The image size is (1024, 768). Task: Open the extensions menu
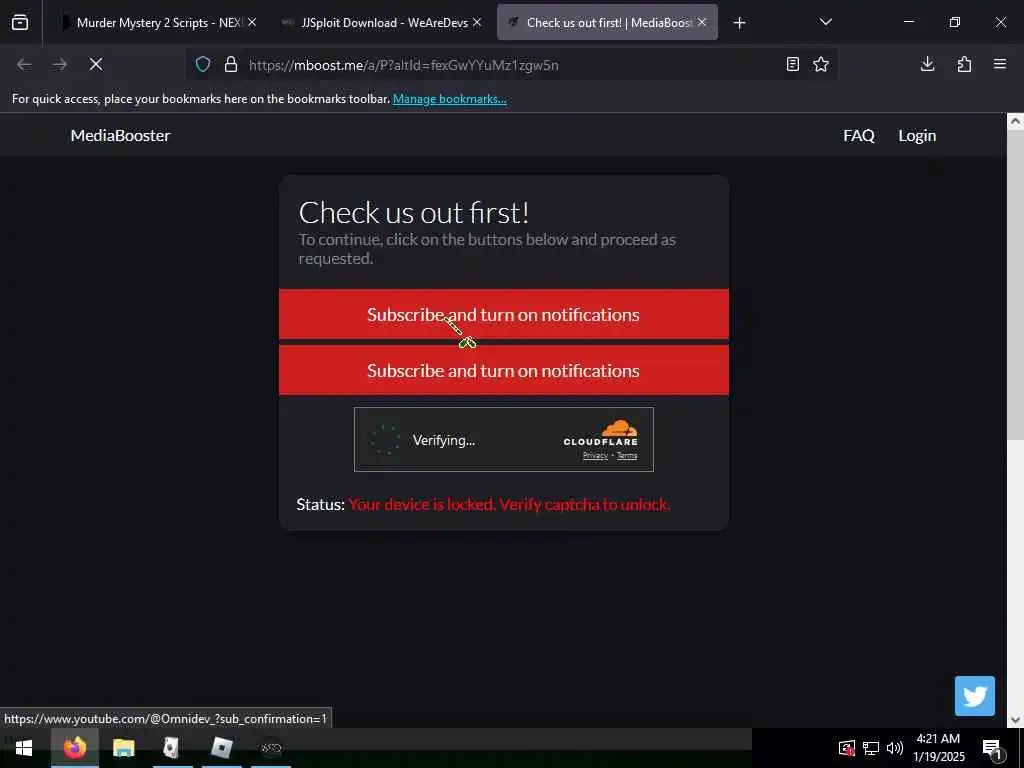pos(964,64)
